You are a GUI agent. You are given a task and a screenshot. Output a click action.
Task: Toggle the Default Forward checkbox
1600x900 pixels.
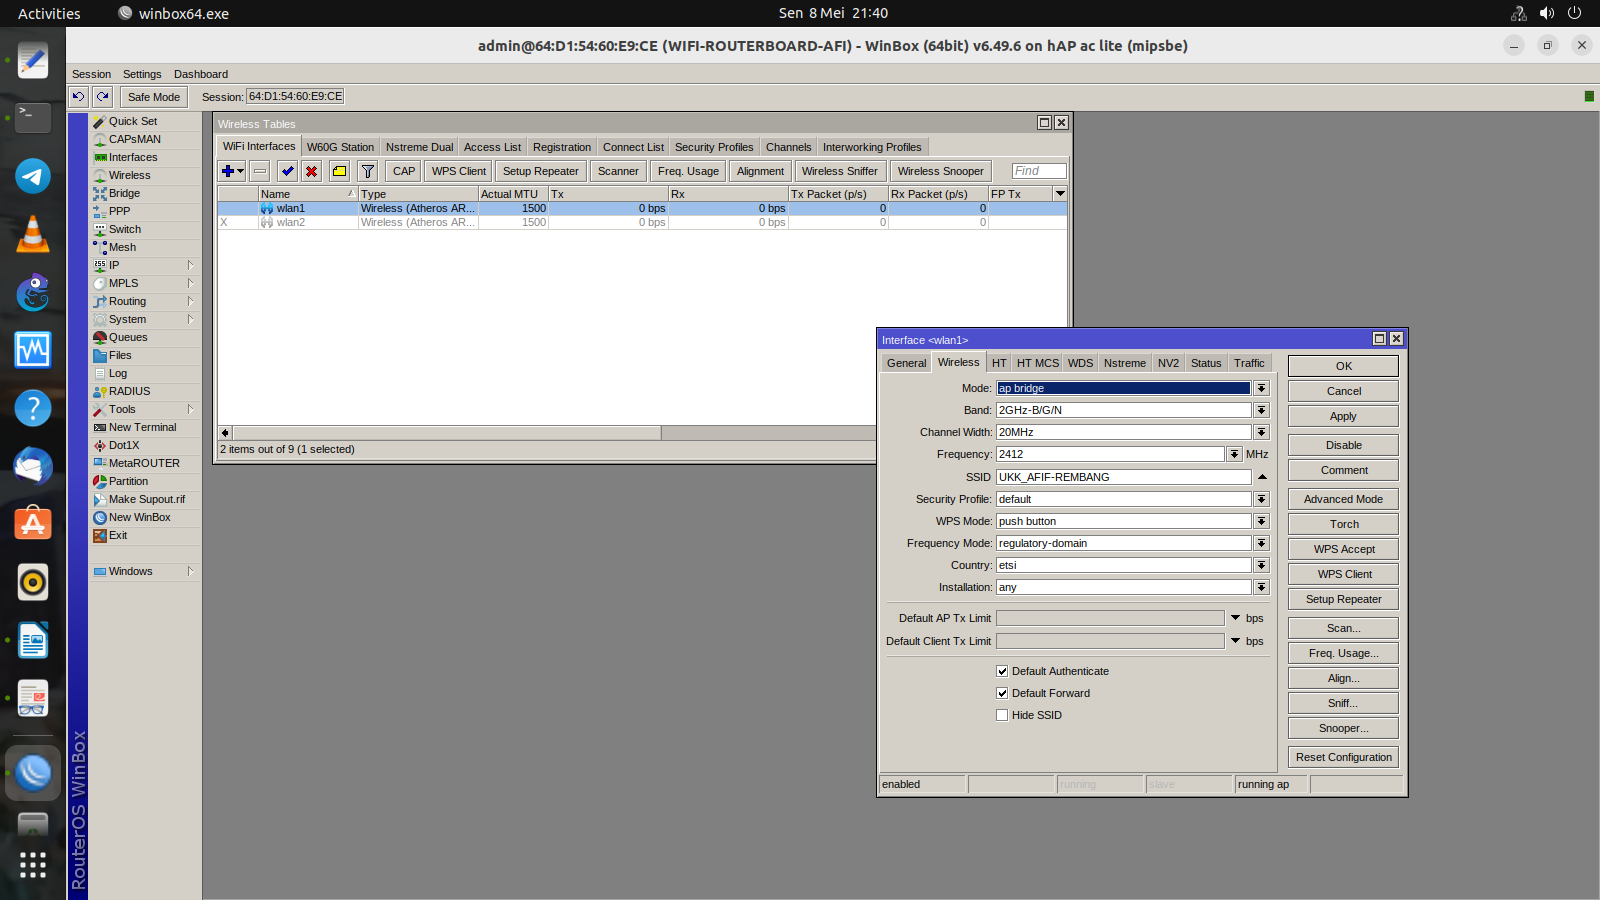[1002, 693]
